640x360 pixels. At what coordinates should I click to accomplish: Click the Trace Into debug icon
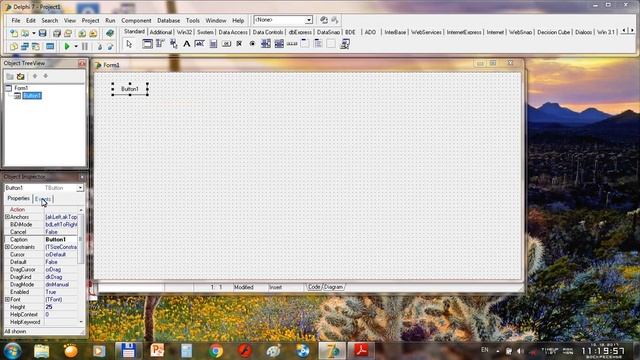click(x=99, y=46)
